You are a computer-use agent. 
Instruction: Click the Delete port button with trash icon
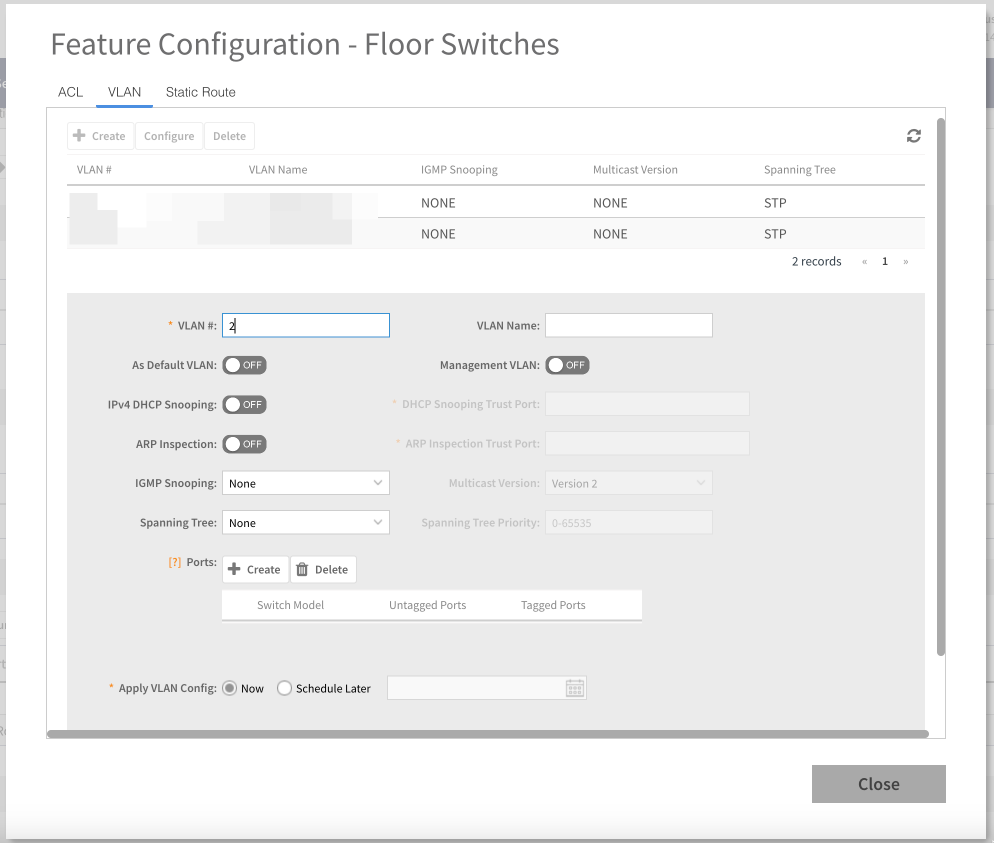pyautogui.click(x=323, y=569)
